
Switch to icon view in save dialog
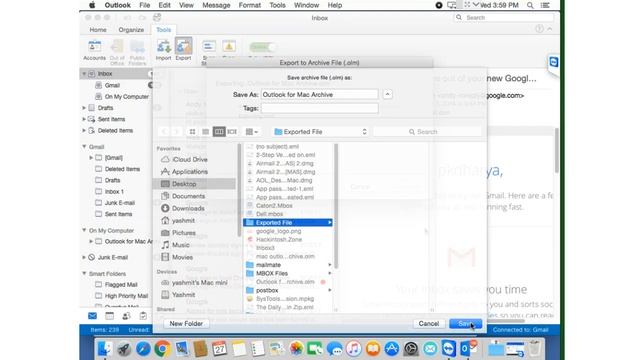[x=192, y=132]
